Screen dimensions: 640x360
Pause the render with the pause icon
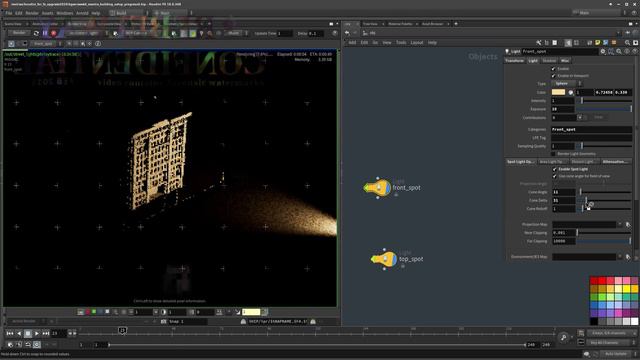(45, 33)
